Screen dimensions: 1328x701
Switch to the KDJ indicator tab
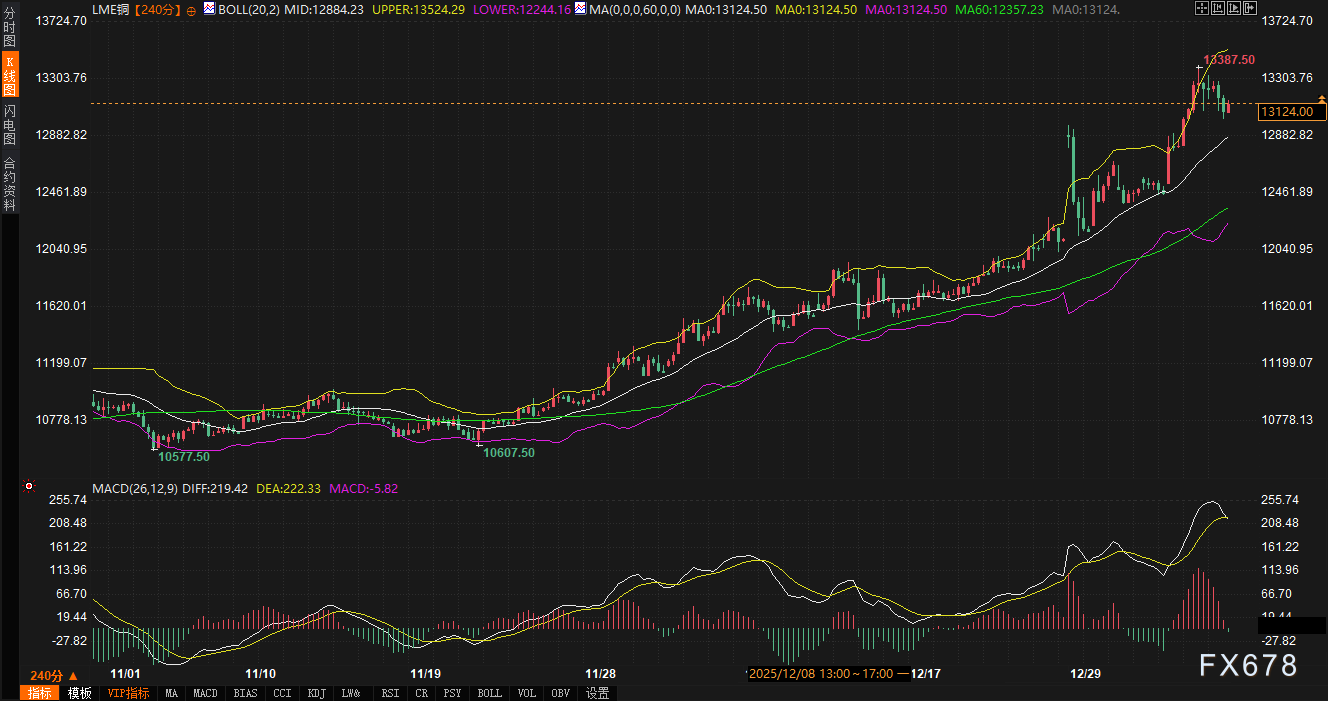[x=316, y=693]
